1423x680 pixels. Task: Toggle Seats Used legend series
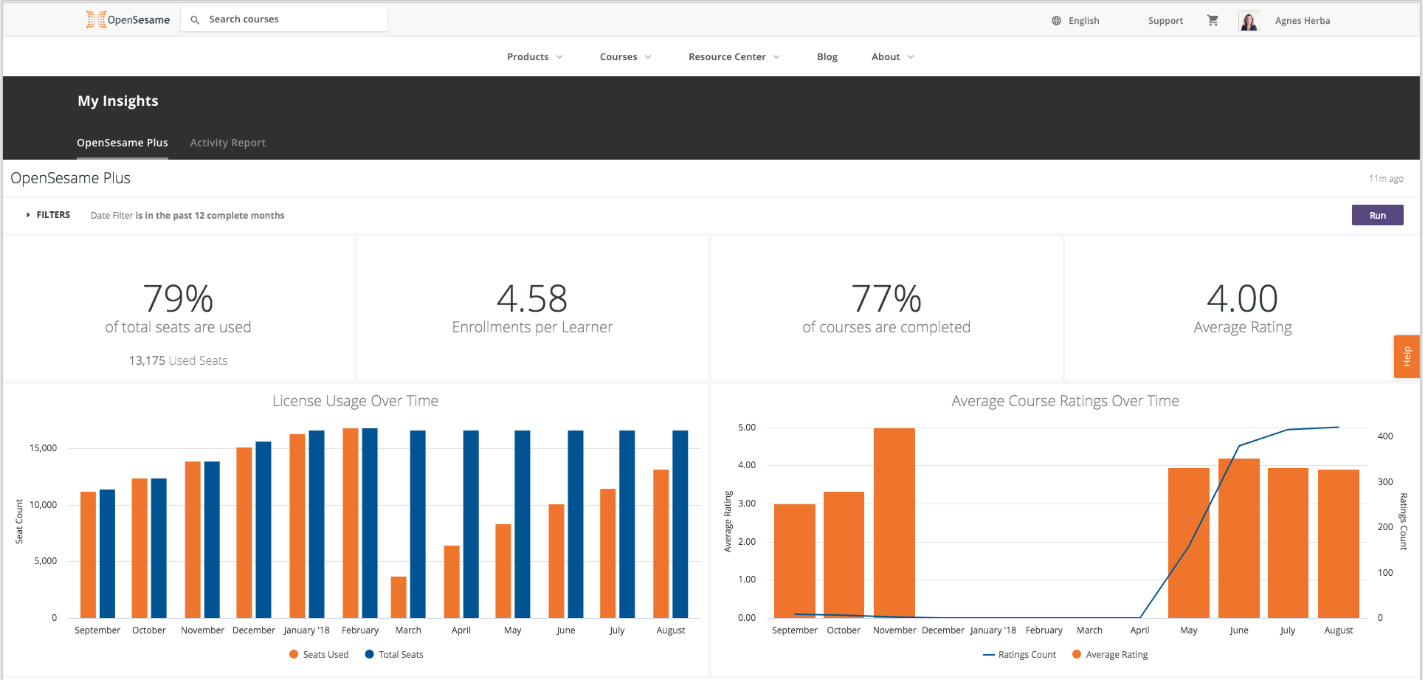(x=319, y=654)
